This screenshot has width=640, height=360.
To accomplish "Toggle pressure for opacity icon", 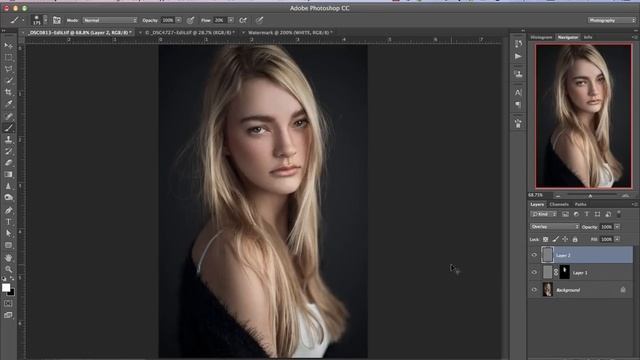I will click(x=191, y=20).
